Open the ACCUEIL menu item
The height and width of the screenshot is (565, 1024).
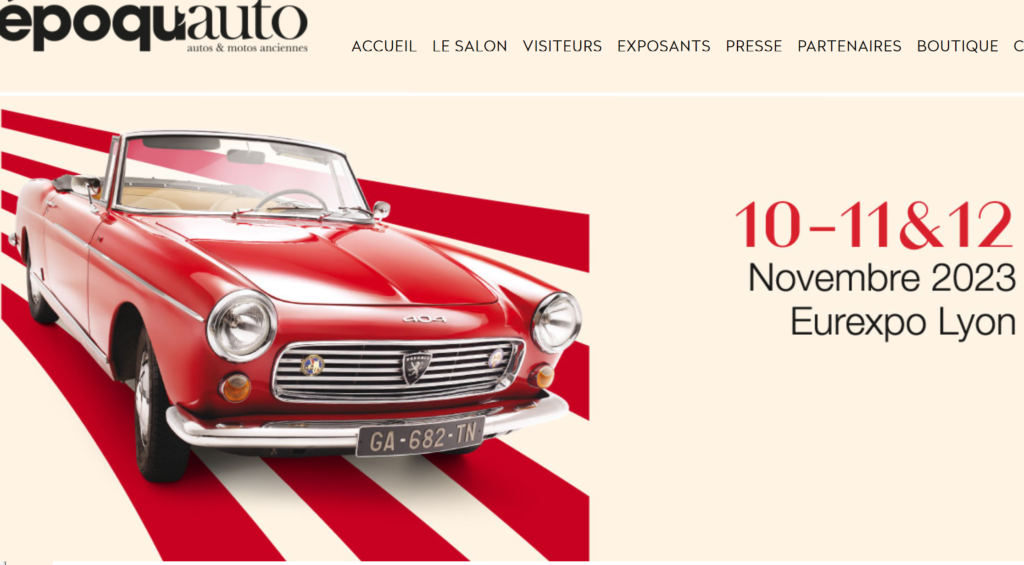coord(384,46)
